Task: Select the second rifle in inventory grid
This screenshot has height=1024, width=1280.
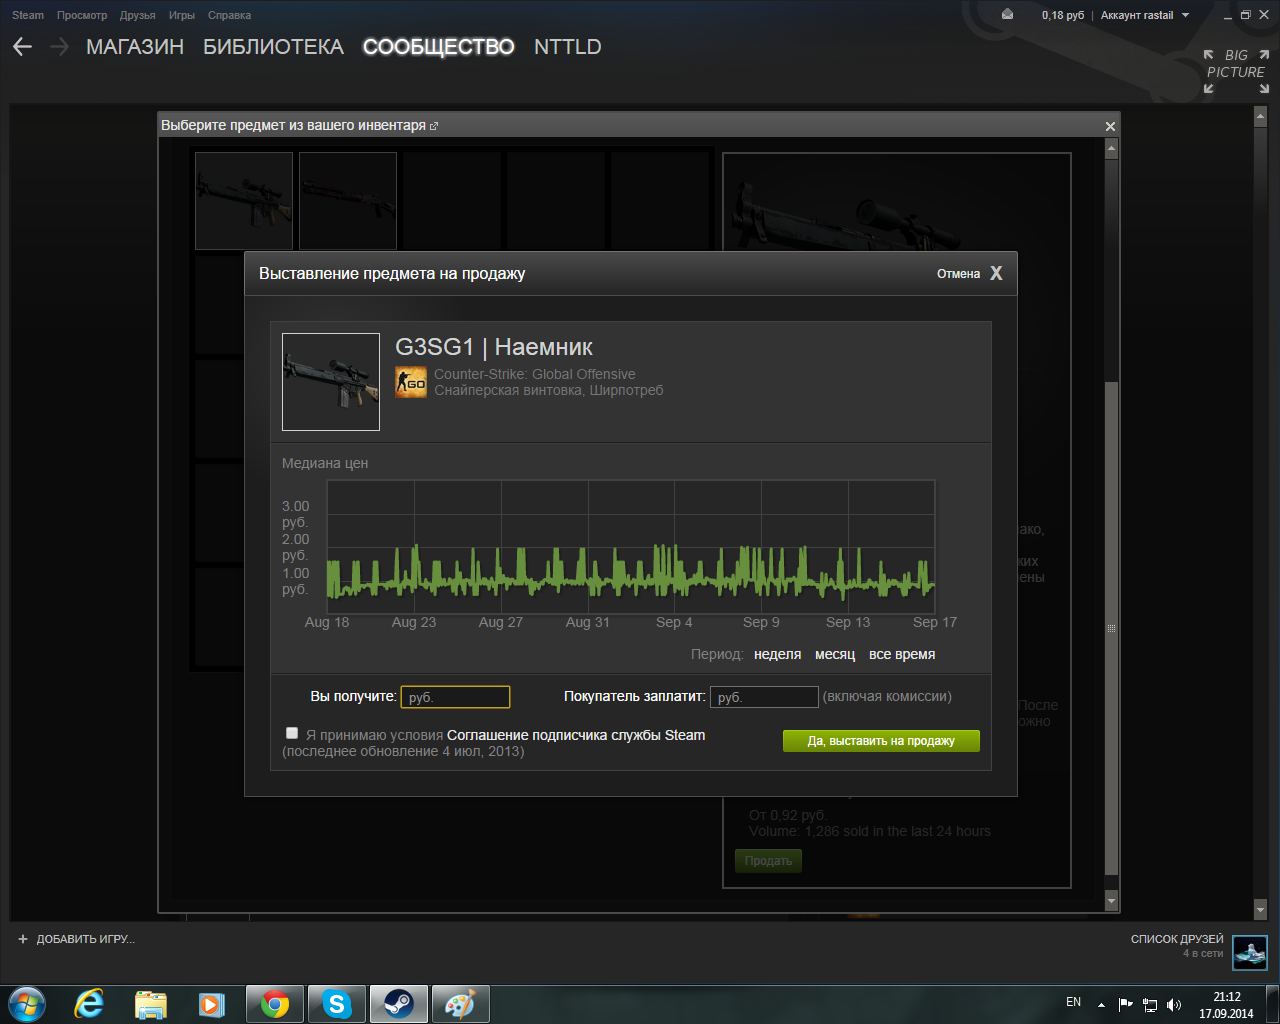Action: coord(348,201)
